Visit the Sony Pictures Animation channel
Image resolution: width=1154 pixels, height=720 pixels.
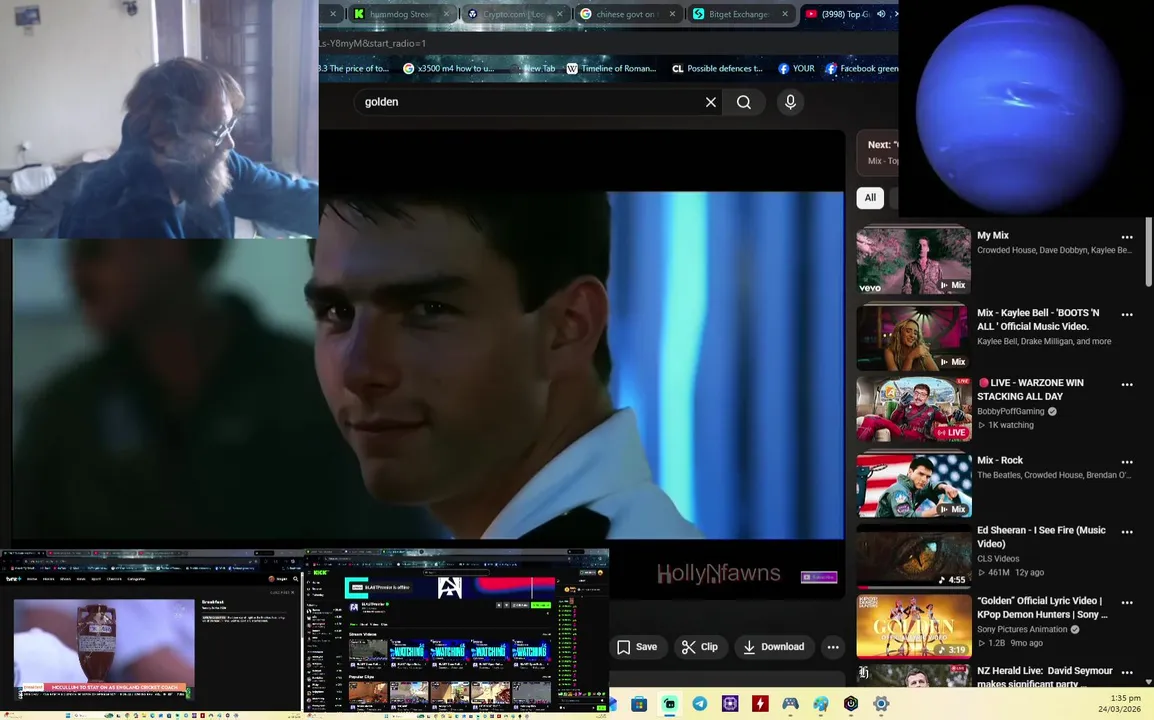coord(1022,629)
